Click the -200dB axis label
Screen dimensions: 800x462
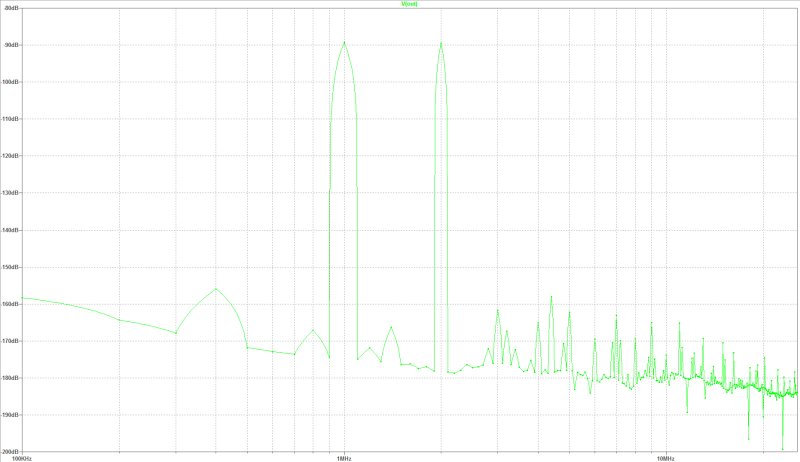click(10, 452)
